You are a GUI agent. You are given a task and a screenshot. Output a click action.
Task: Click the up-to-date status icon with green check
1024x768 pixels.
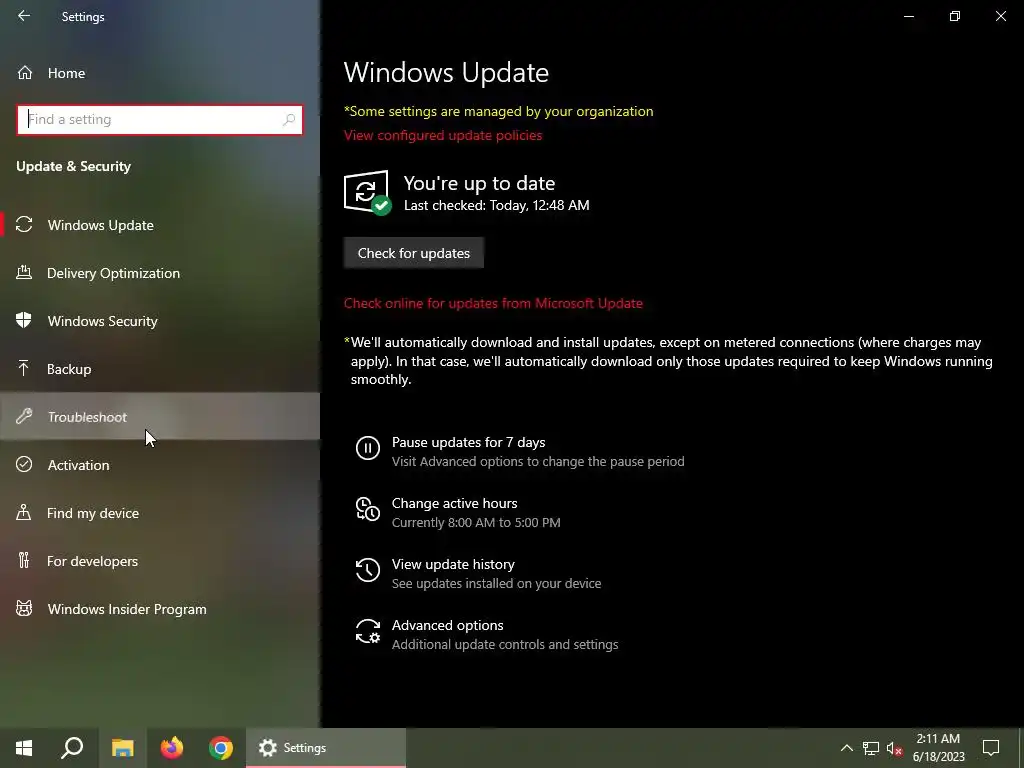[367, 192]
